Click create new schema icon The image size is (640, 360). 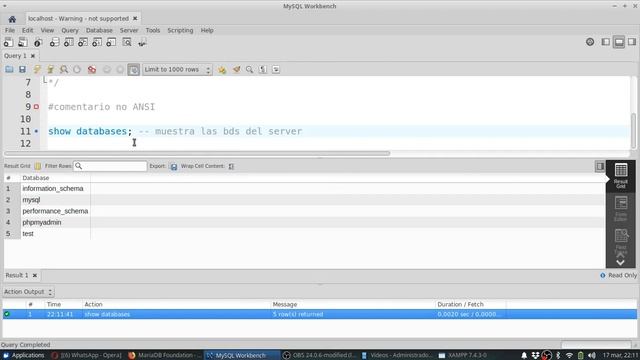[54, 42]
